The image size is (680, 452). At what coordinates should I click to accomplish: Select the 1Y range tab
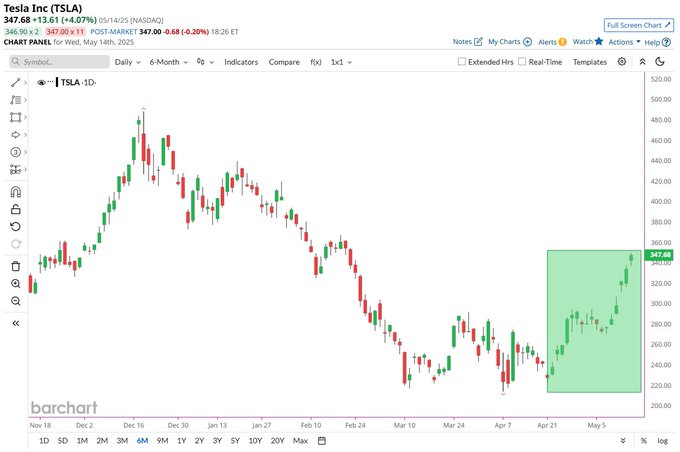pos(182,441)
